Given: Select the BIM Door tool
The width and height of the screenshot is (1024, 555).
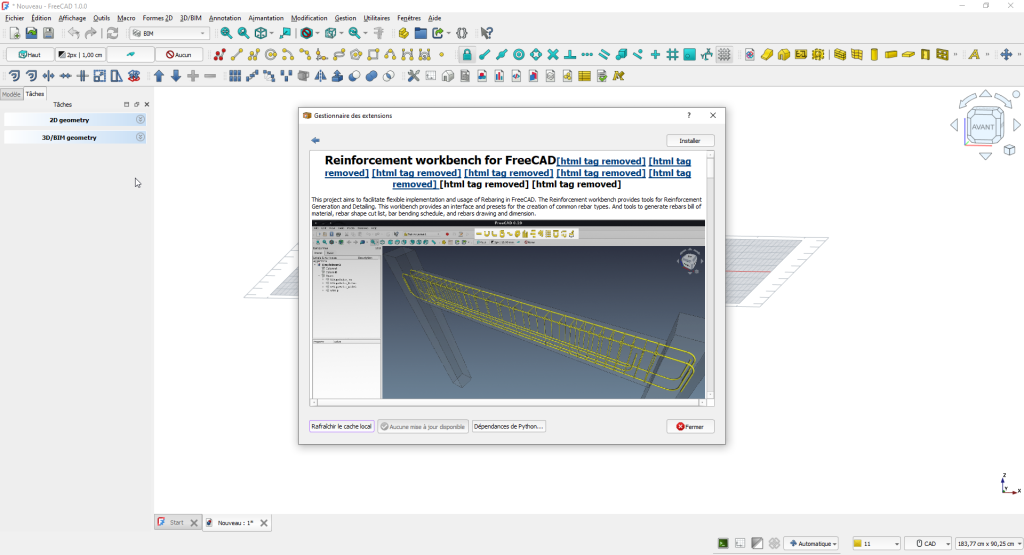Looking at the screenshot, I should click(925, 55).
